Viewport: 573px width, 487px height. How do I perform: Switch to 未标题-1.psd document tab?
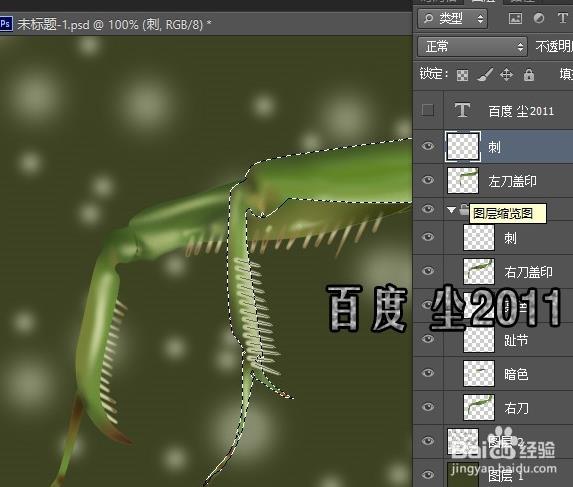114,24
